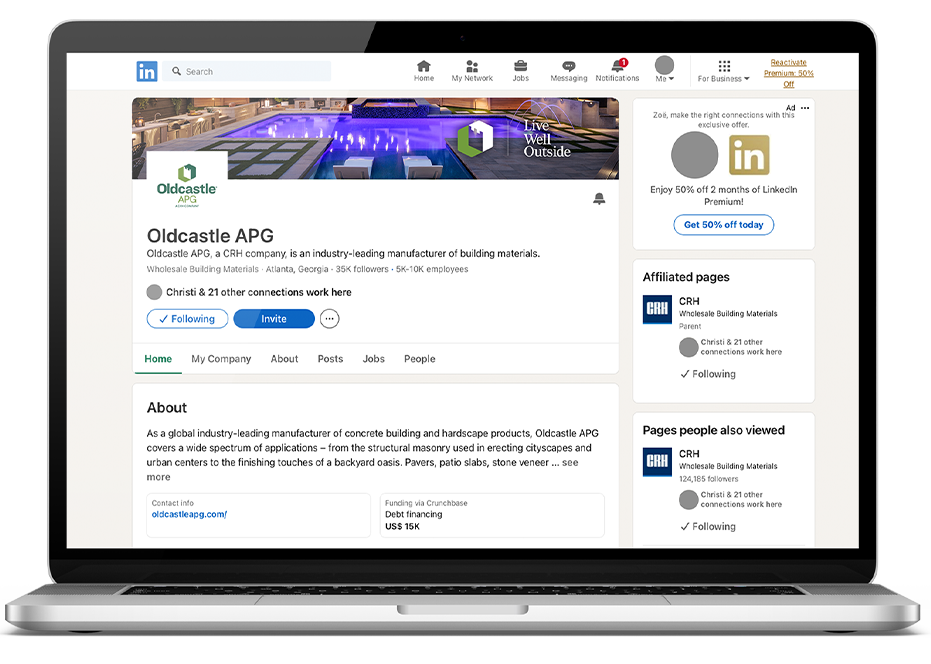Click 'Enjoy 50% off 2 months' ad text
Image resolution: width=931 pixels, height=664 pixels.
click(x=723, y=195)
